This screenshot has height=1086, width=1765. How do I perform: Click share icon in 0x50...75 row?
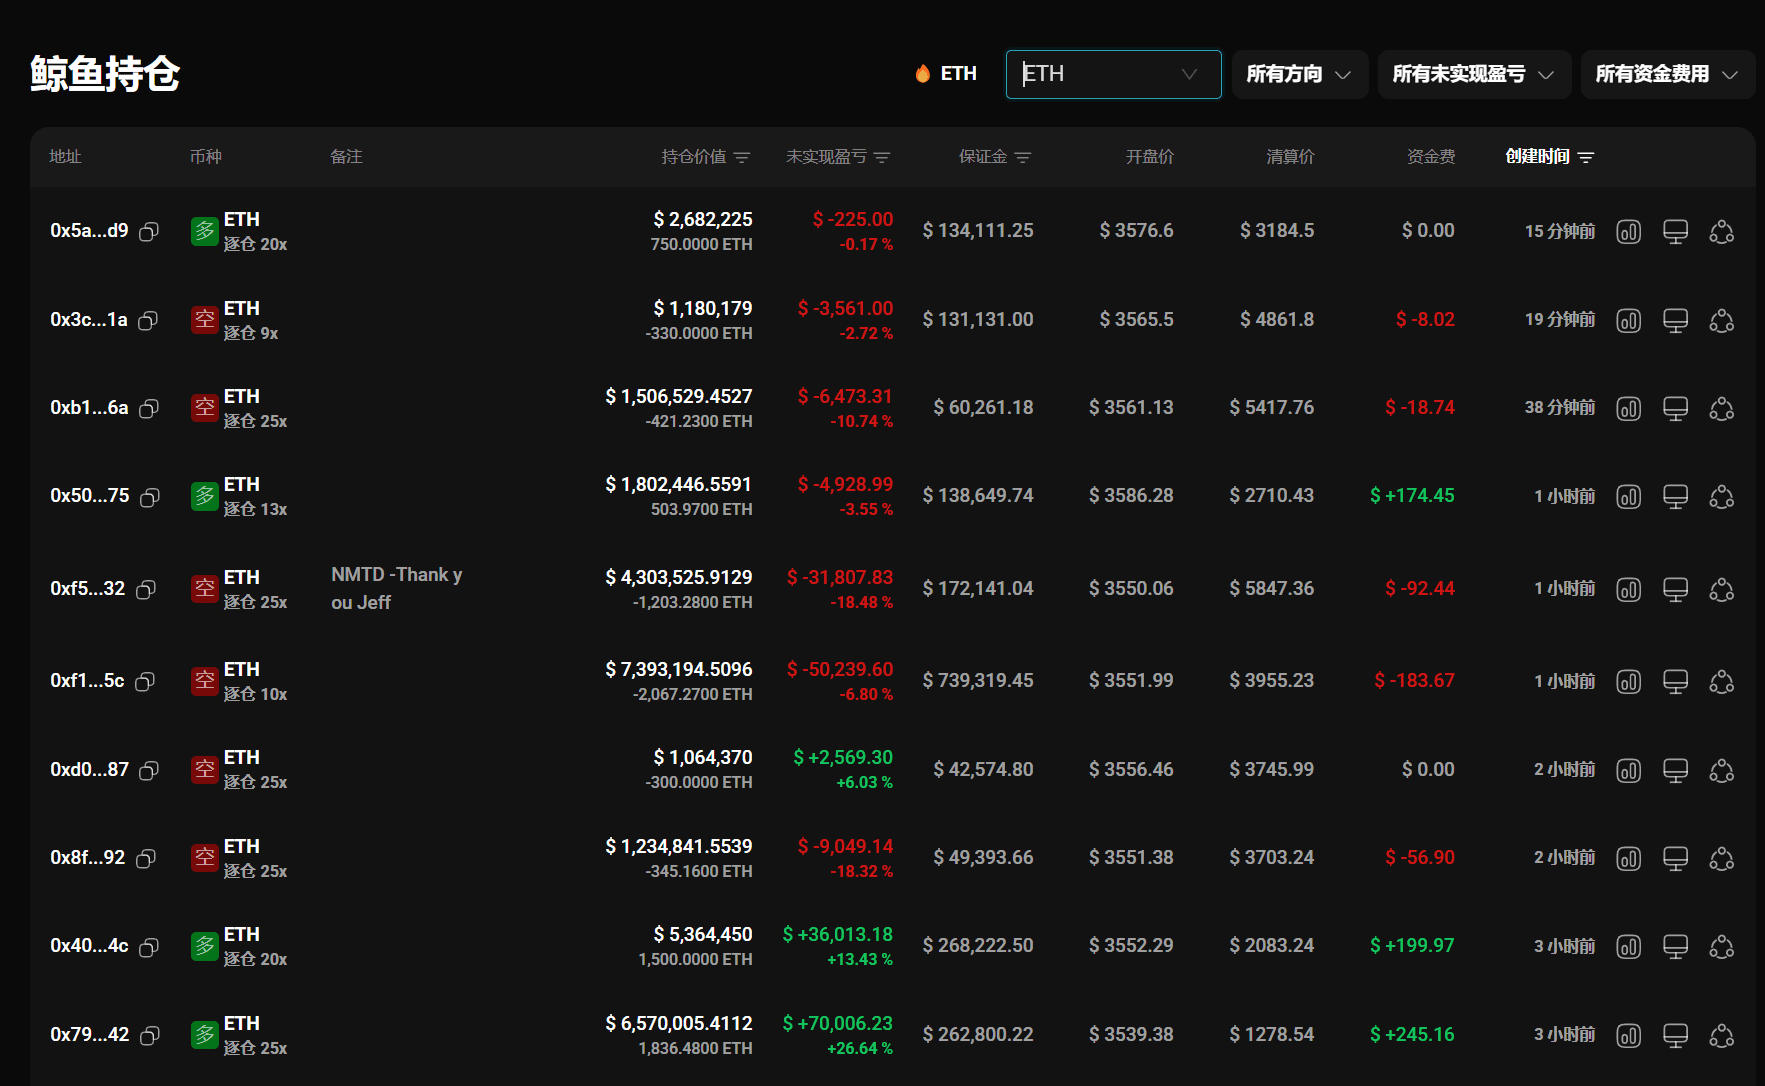1721,497
